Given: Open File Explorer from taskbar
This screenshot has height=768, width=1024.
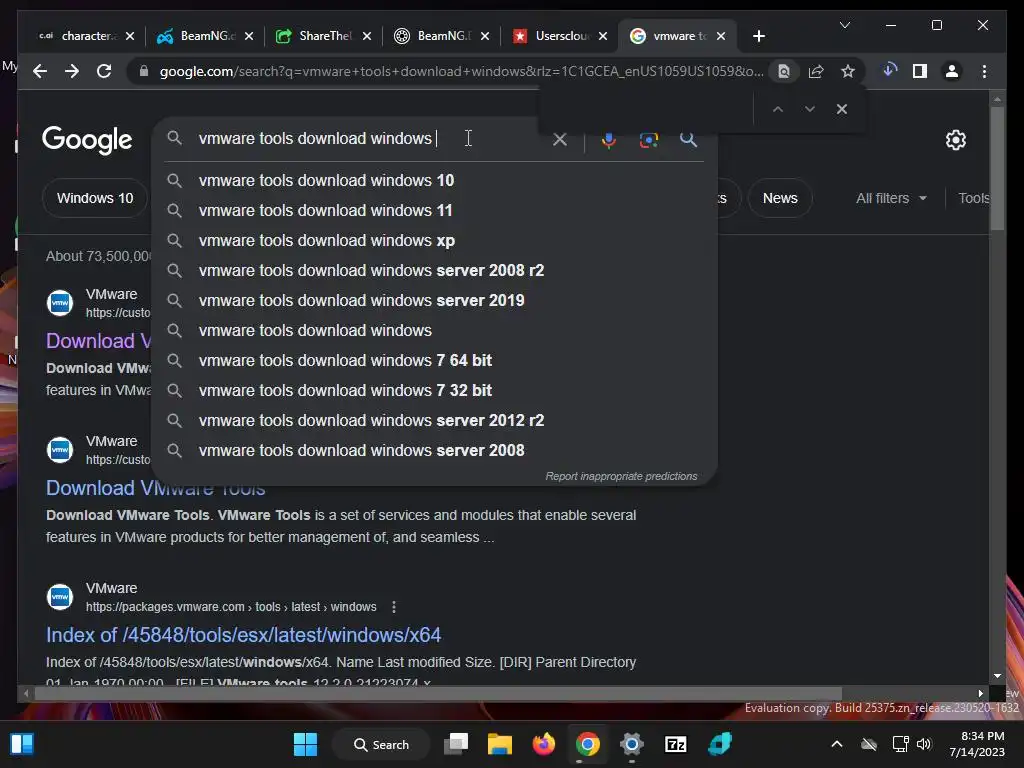Looking at the screenshot, I should click(500, 744).
